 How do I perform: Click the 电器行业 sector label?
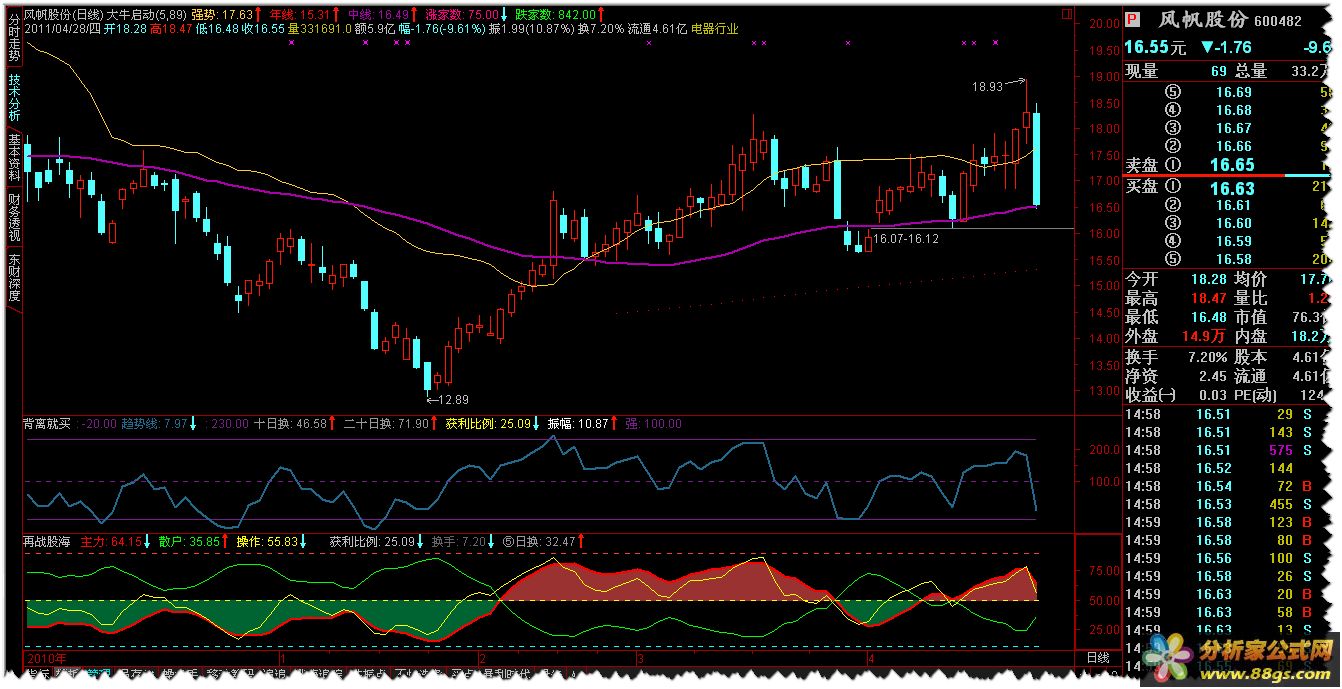tap(715, 29)
